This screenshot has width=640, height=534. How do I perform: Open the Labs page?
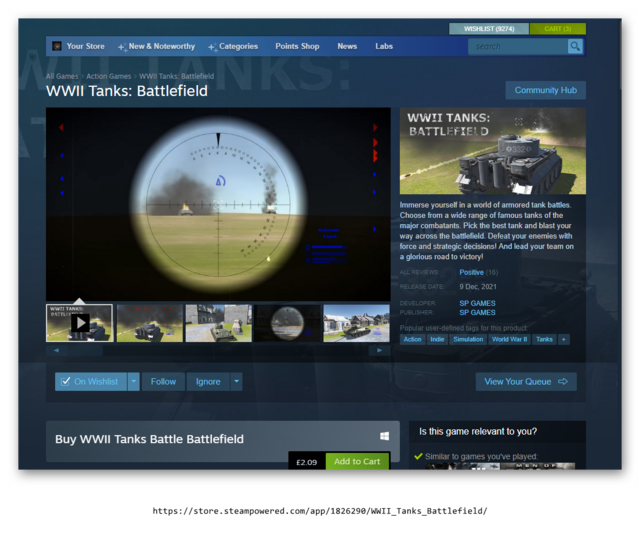[x=384, y=46]
